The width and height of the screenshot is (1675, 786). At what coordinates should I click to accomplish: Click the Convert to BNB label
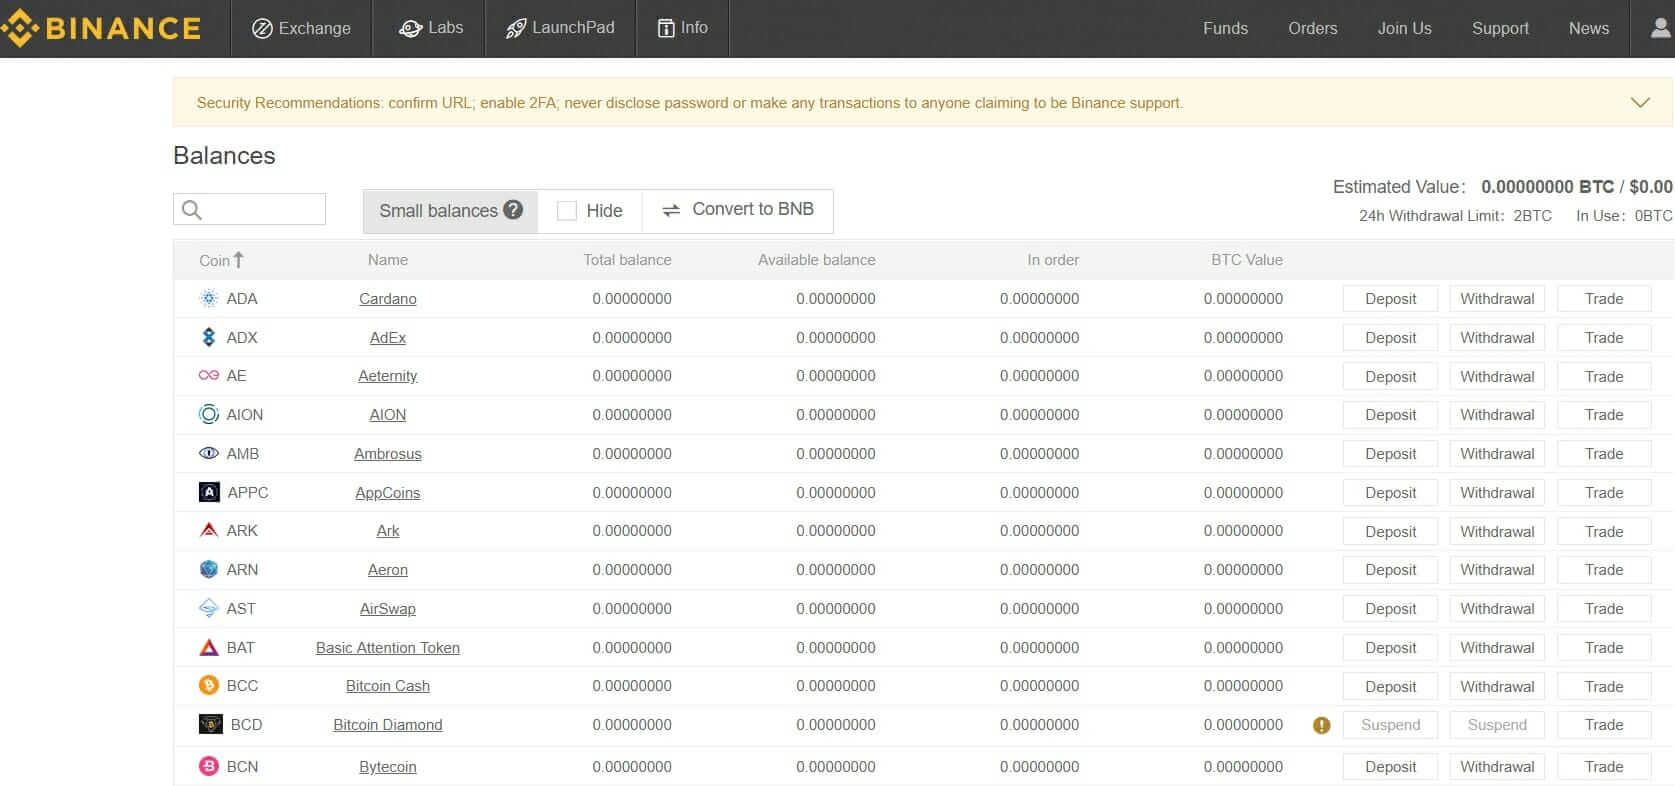[753, 209]
